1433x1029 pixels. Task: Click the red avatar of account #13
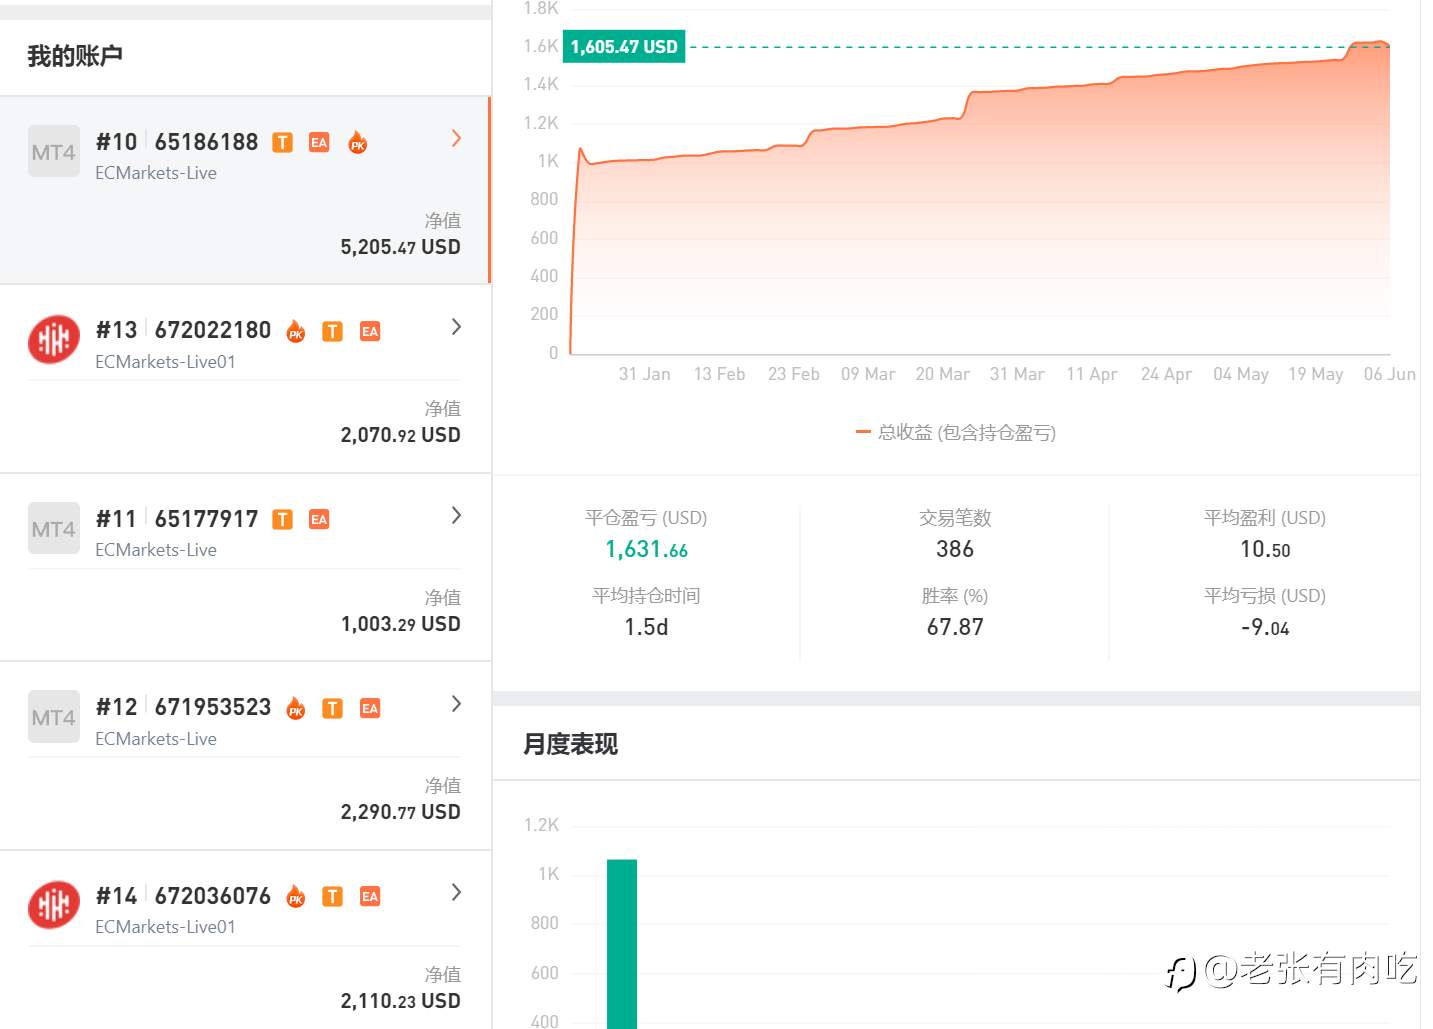click(x=54, y=339)
